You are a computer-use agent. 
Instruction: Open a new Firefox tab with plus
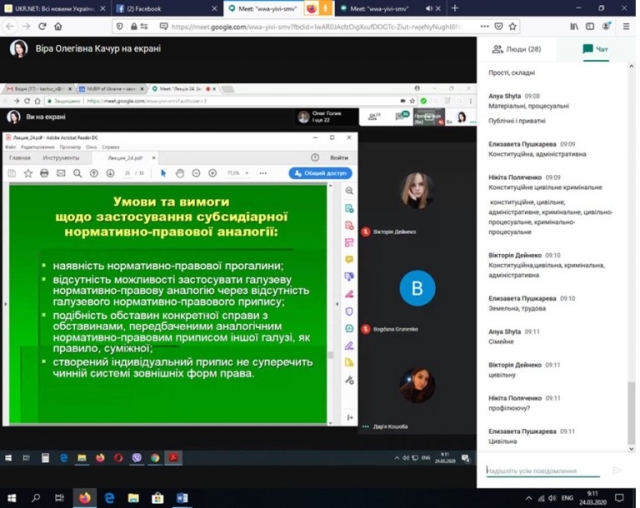pos(455,8)
